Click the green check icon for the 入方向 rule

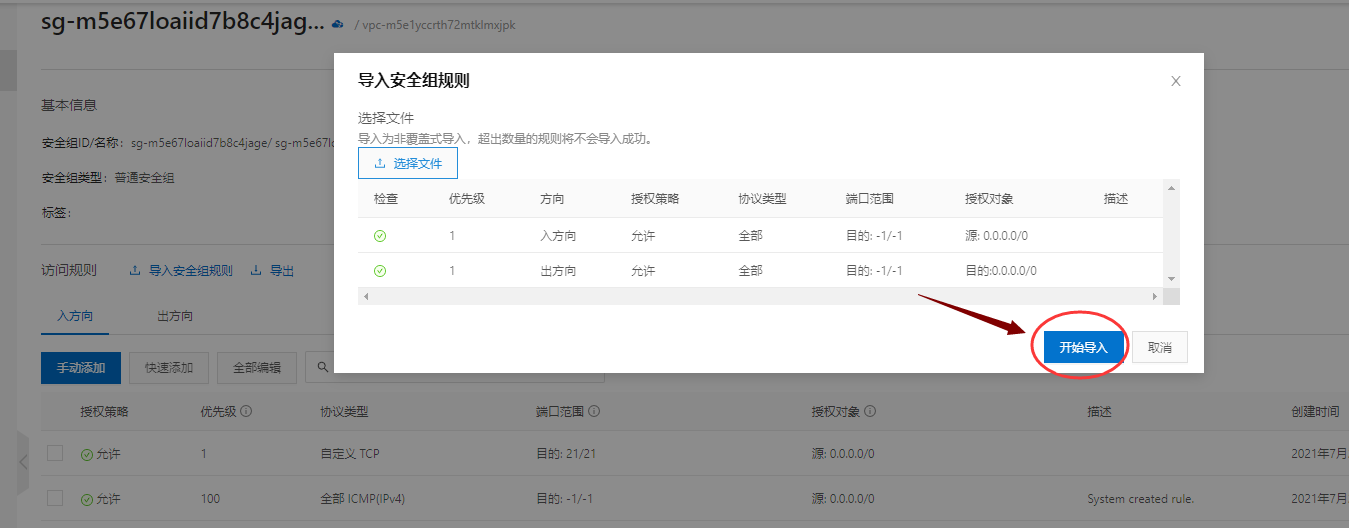380,236
